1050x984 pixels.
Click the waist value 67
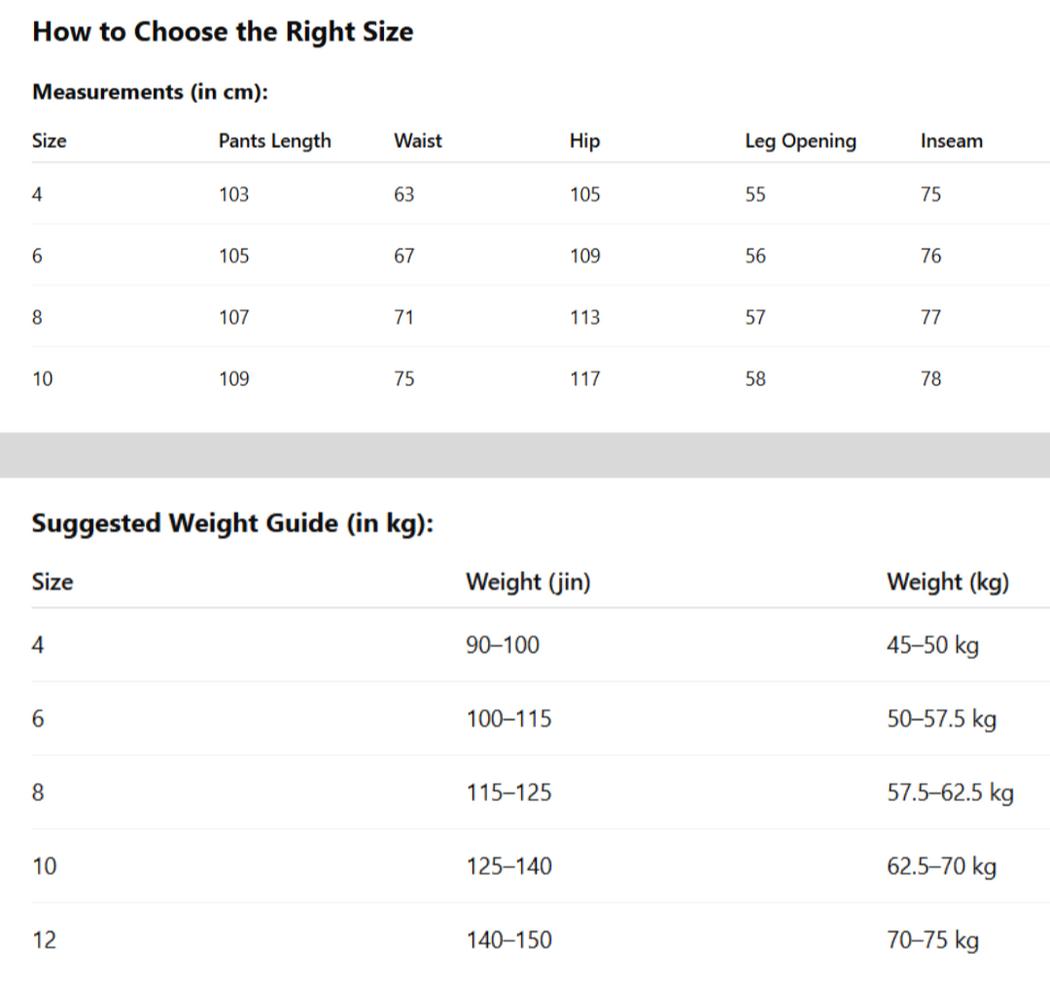pos(403,256)
